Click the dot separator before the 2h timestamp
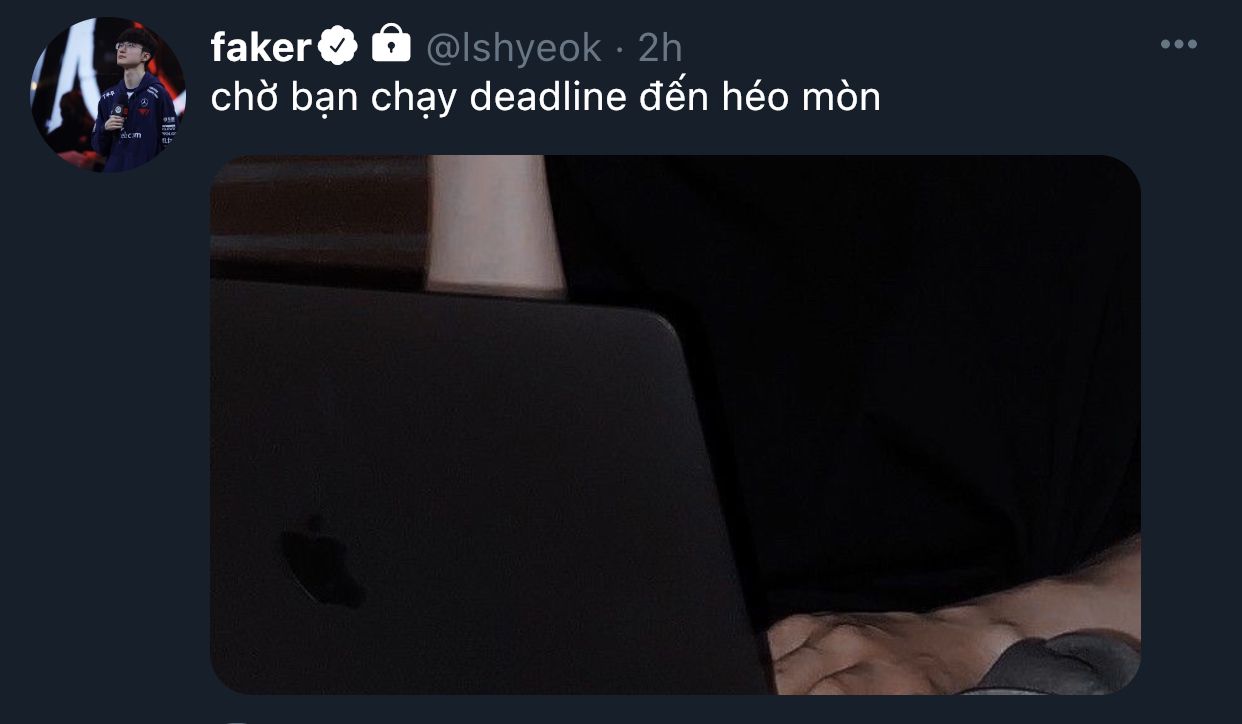This screenshot has width=1242, height=724. (620, 47)
